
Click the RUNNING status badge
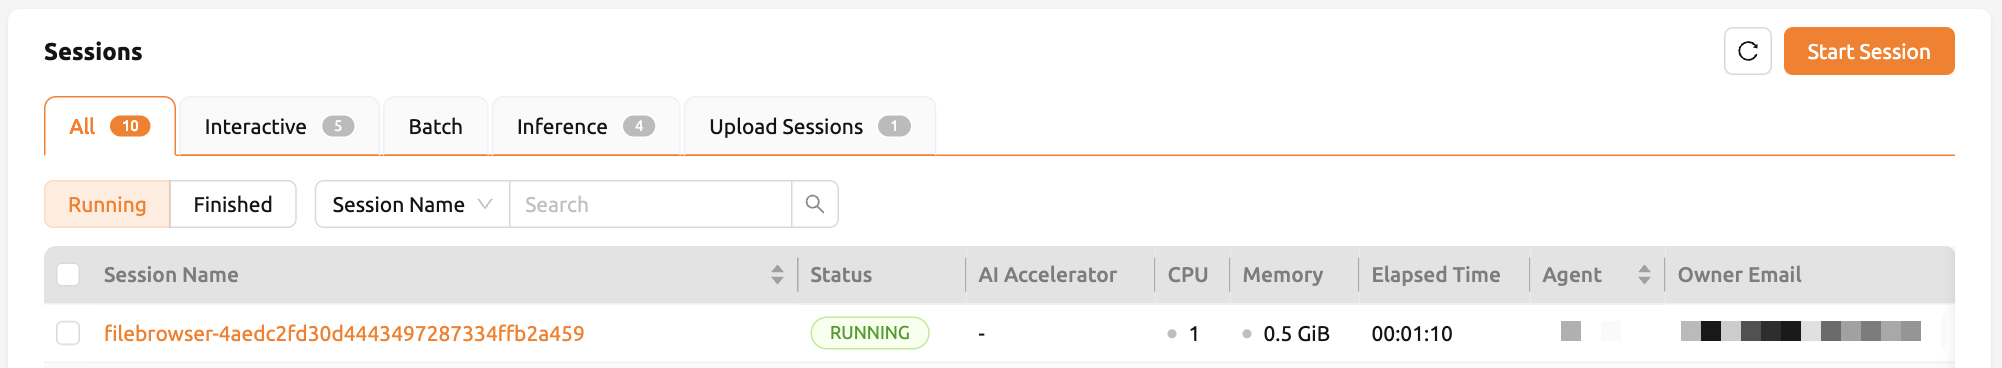870,333
